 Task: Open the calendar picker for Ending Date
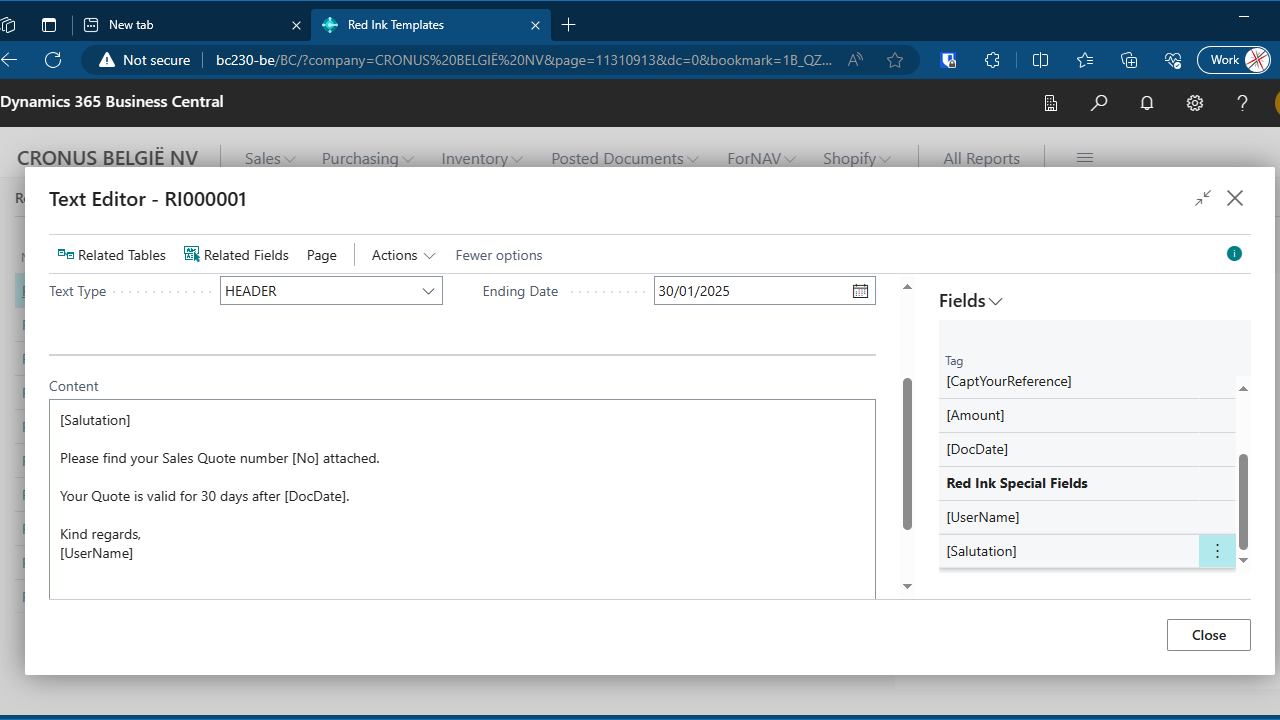point(860,291)
